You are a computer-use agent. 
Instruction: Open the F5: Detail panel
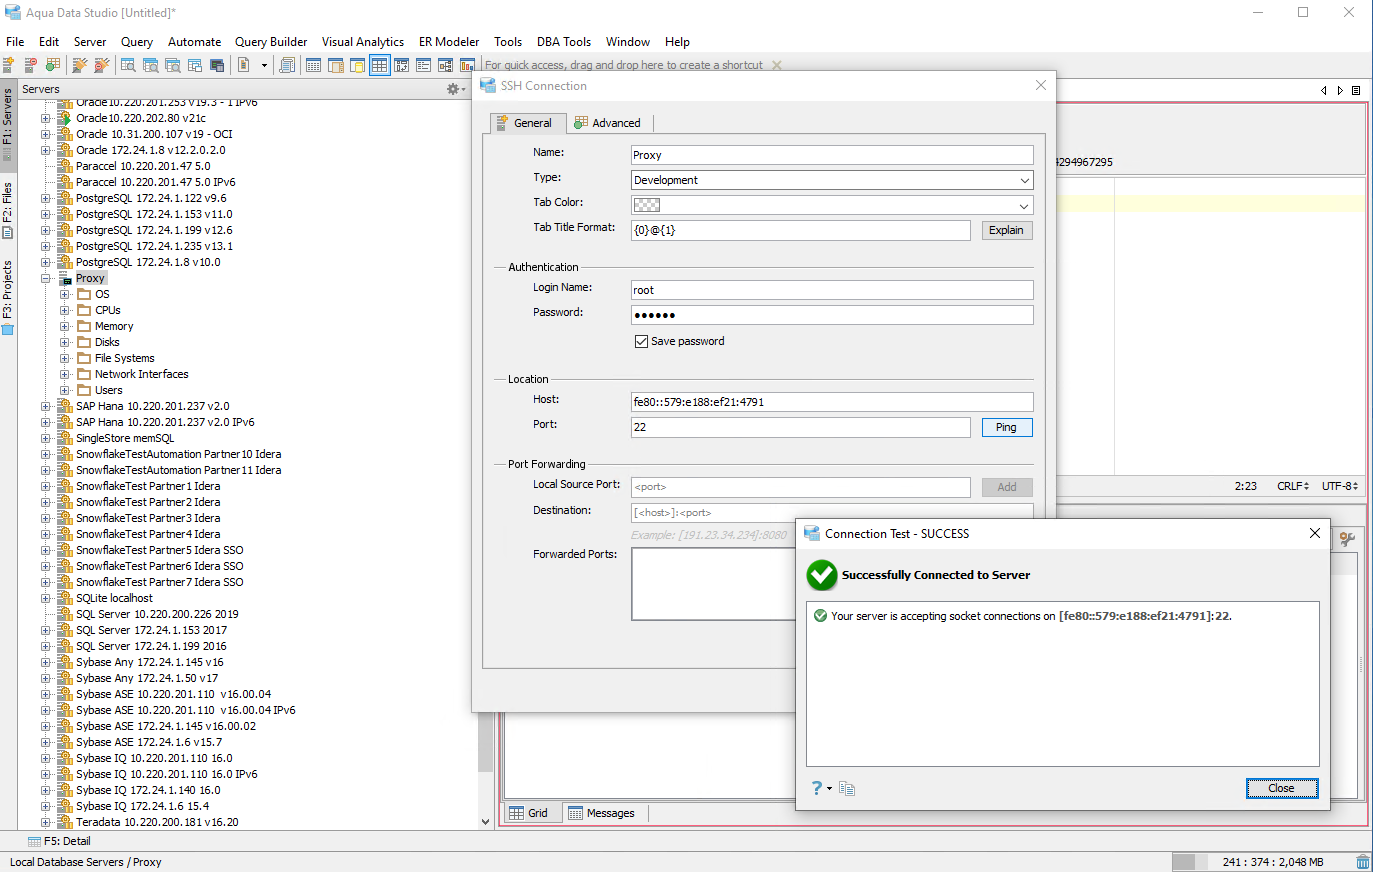coord(60,841)
